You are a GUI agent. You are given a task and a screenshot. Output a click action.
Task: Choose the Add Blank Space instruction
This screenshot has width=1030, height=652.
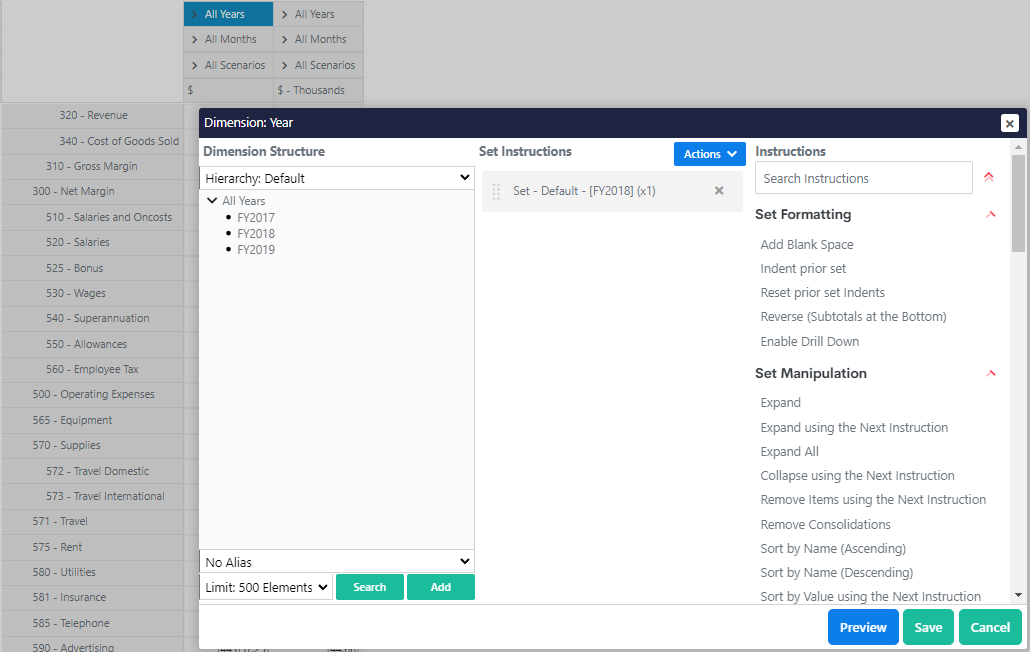click(x=806, y=244)
